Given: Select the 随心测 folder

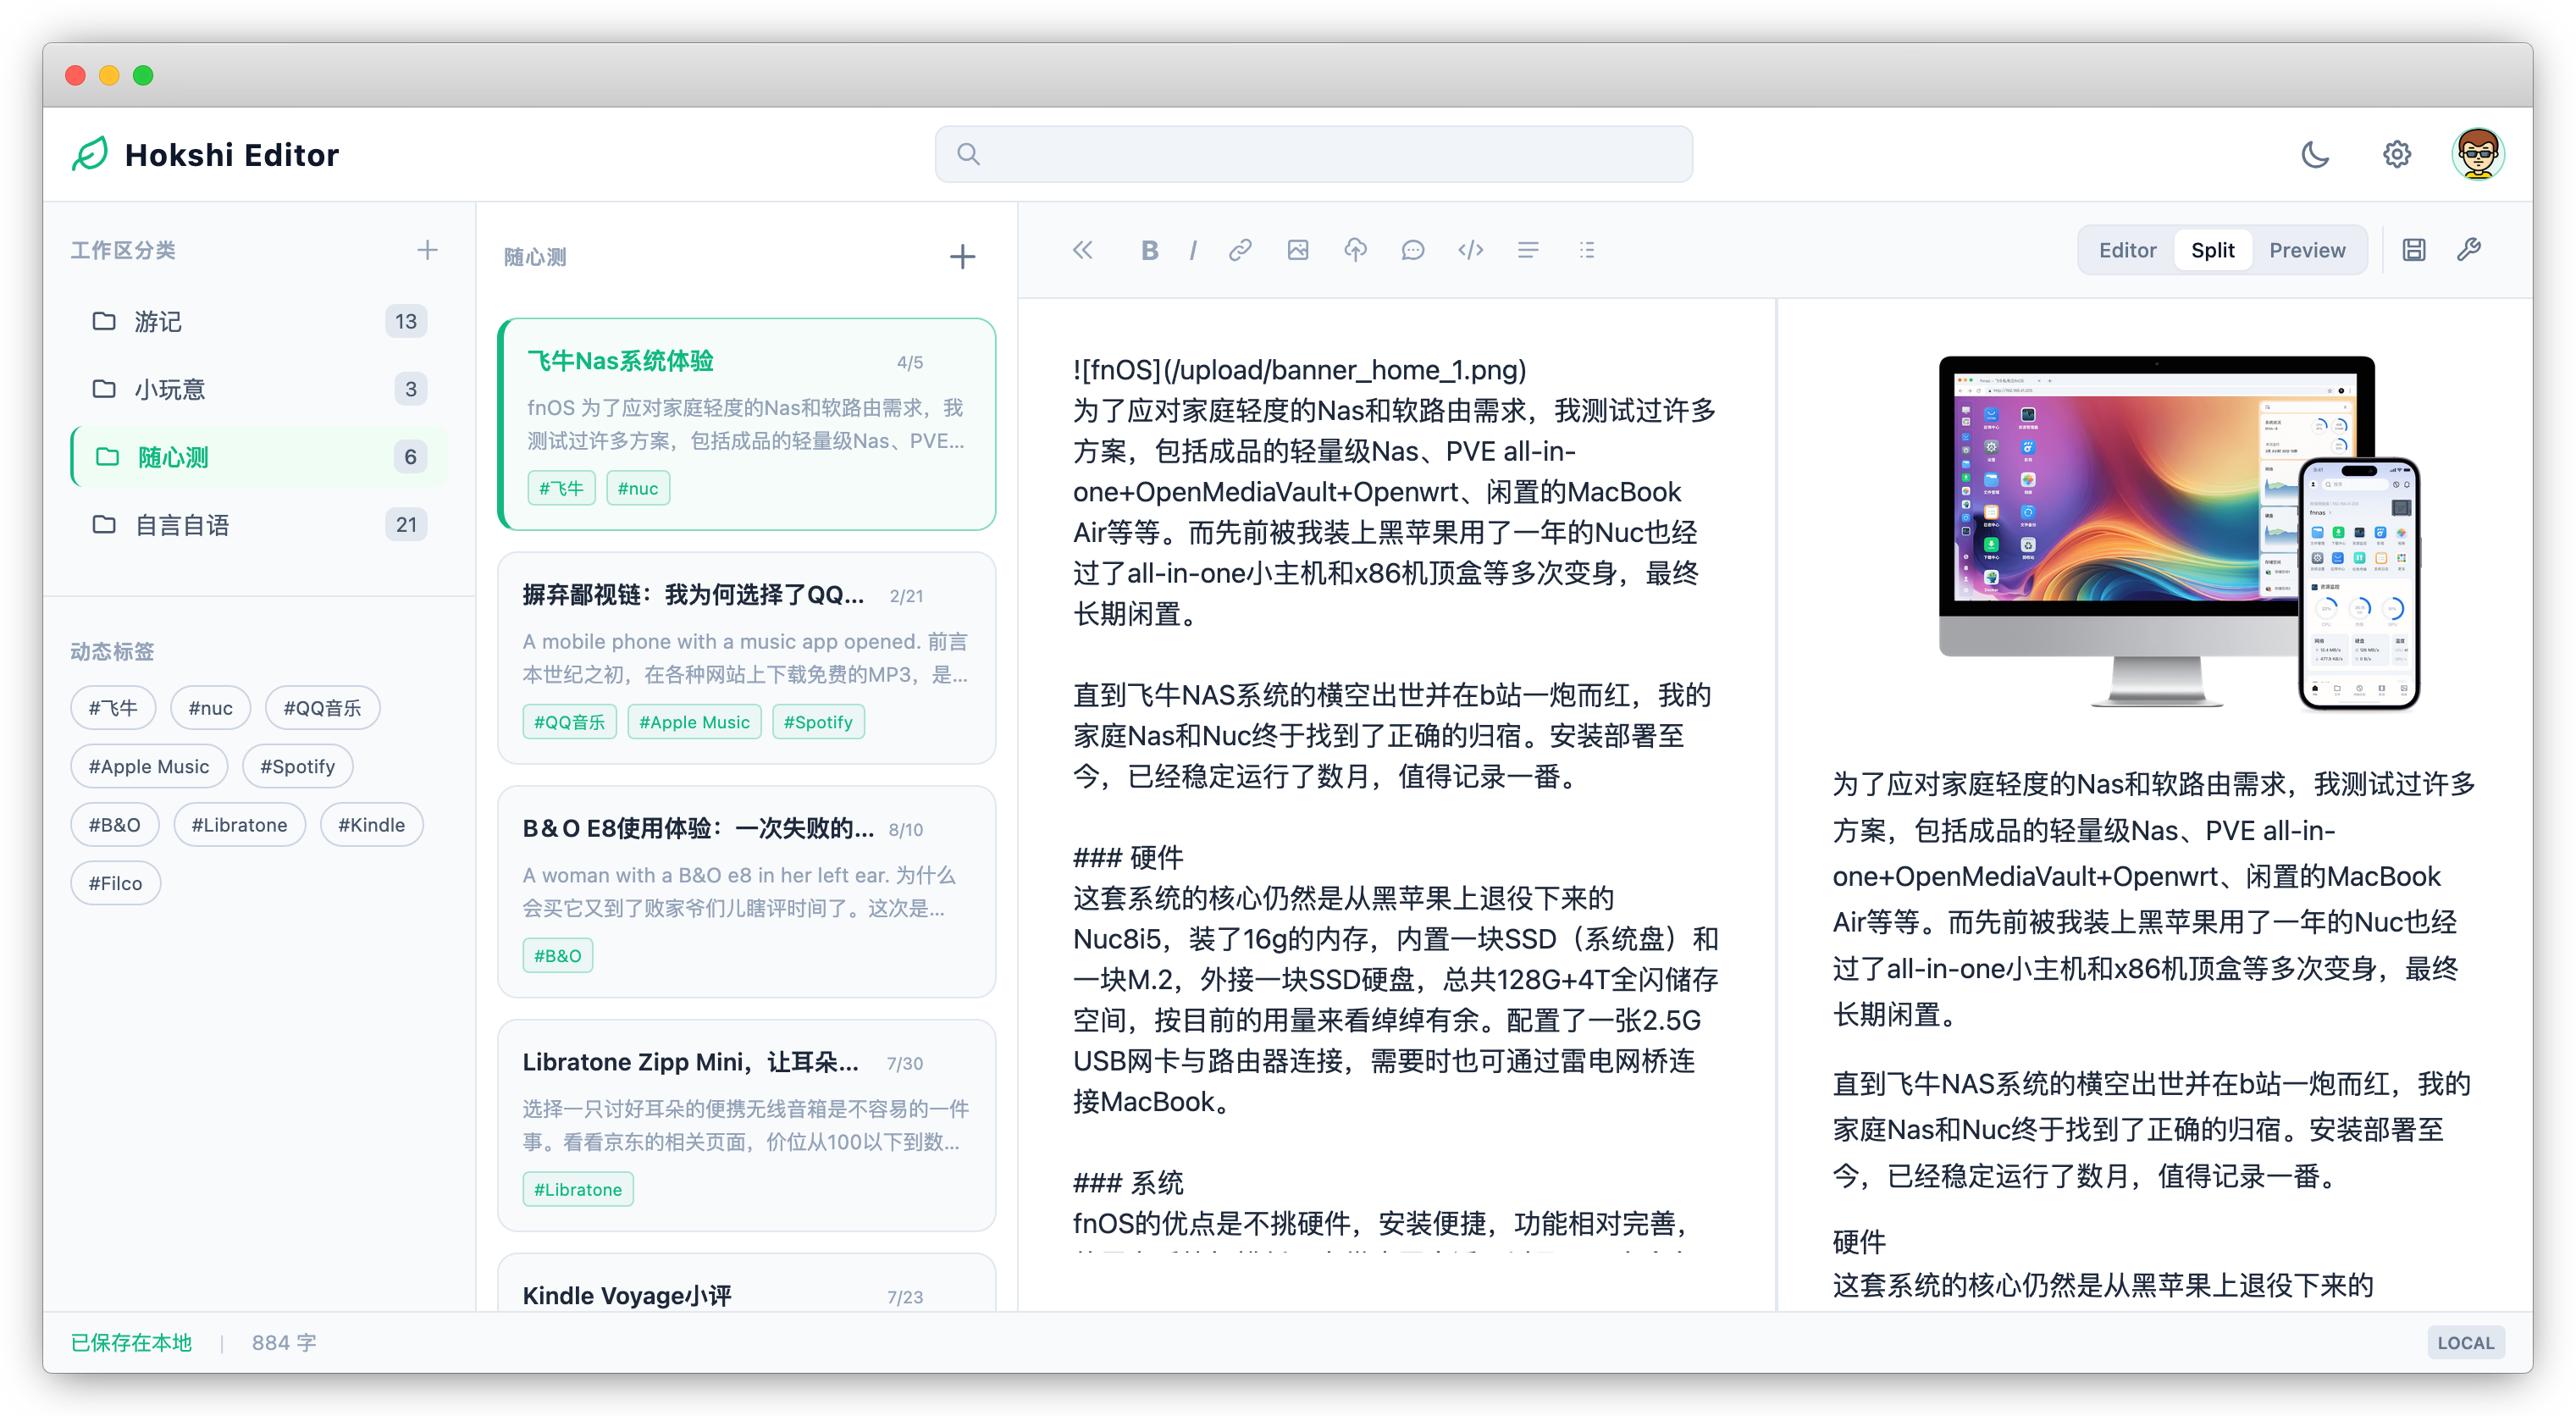Looking at the screenshot, I should pos(258,457).
